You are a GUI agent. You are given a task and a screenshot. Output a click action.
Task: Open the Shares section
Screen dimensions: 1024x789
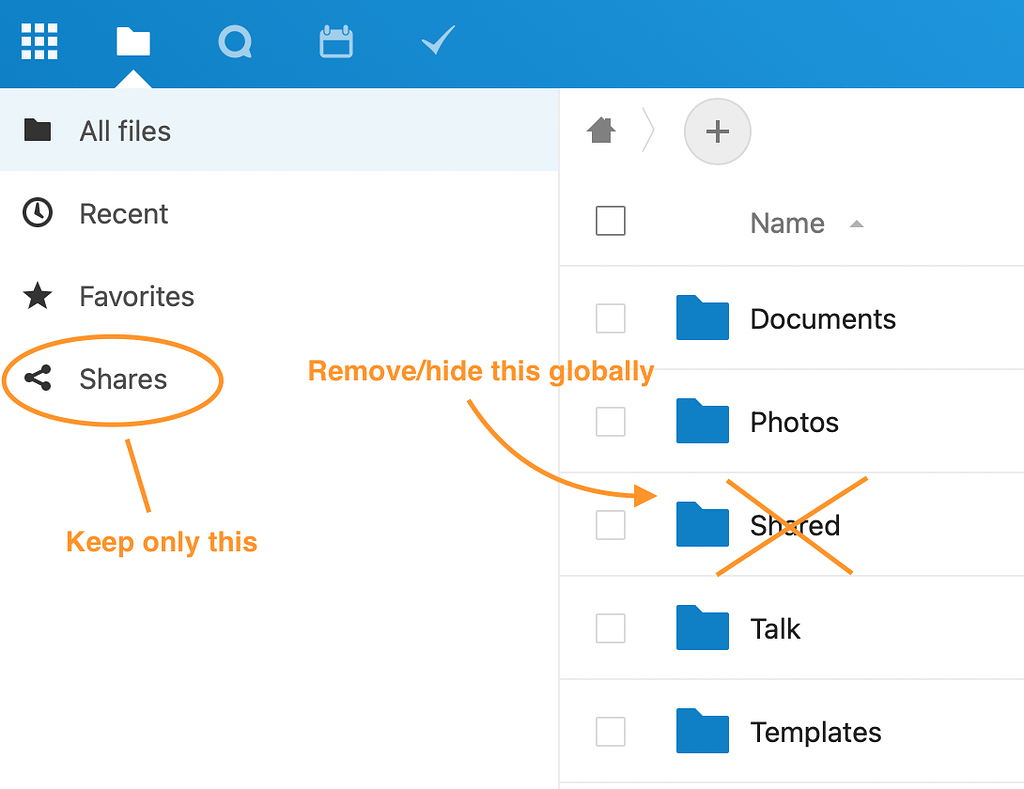[123, 379]
